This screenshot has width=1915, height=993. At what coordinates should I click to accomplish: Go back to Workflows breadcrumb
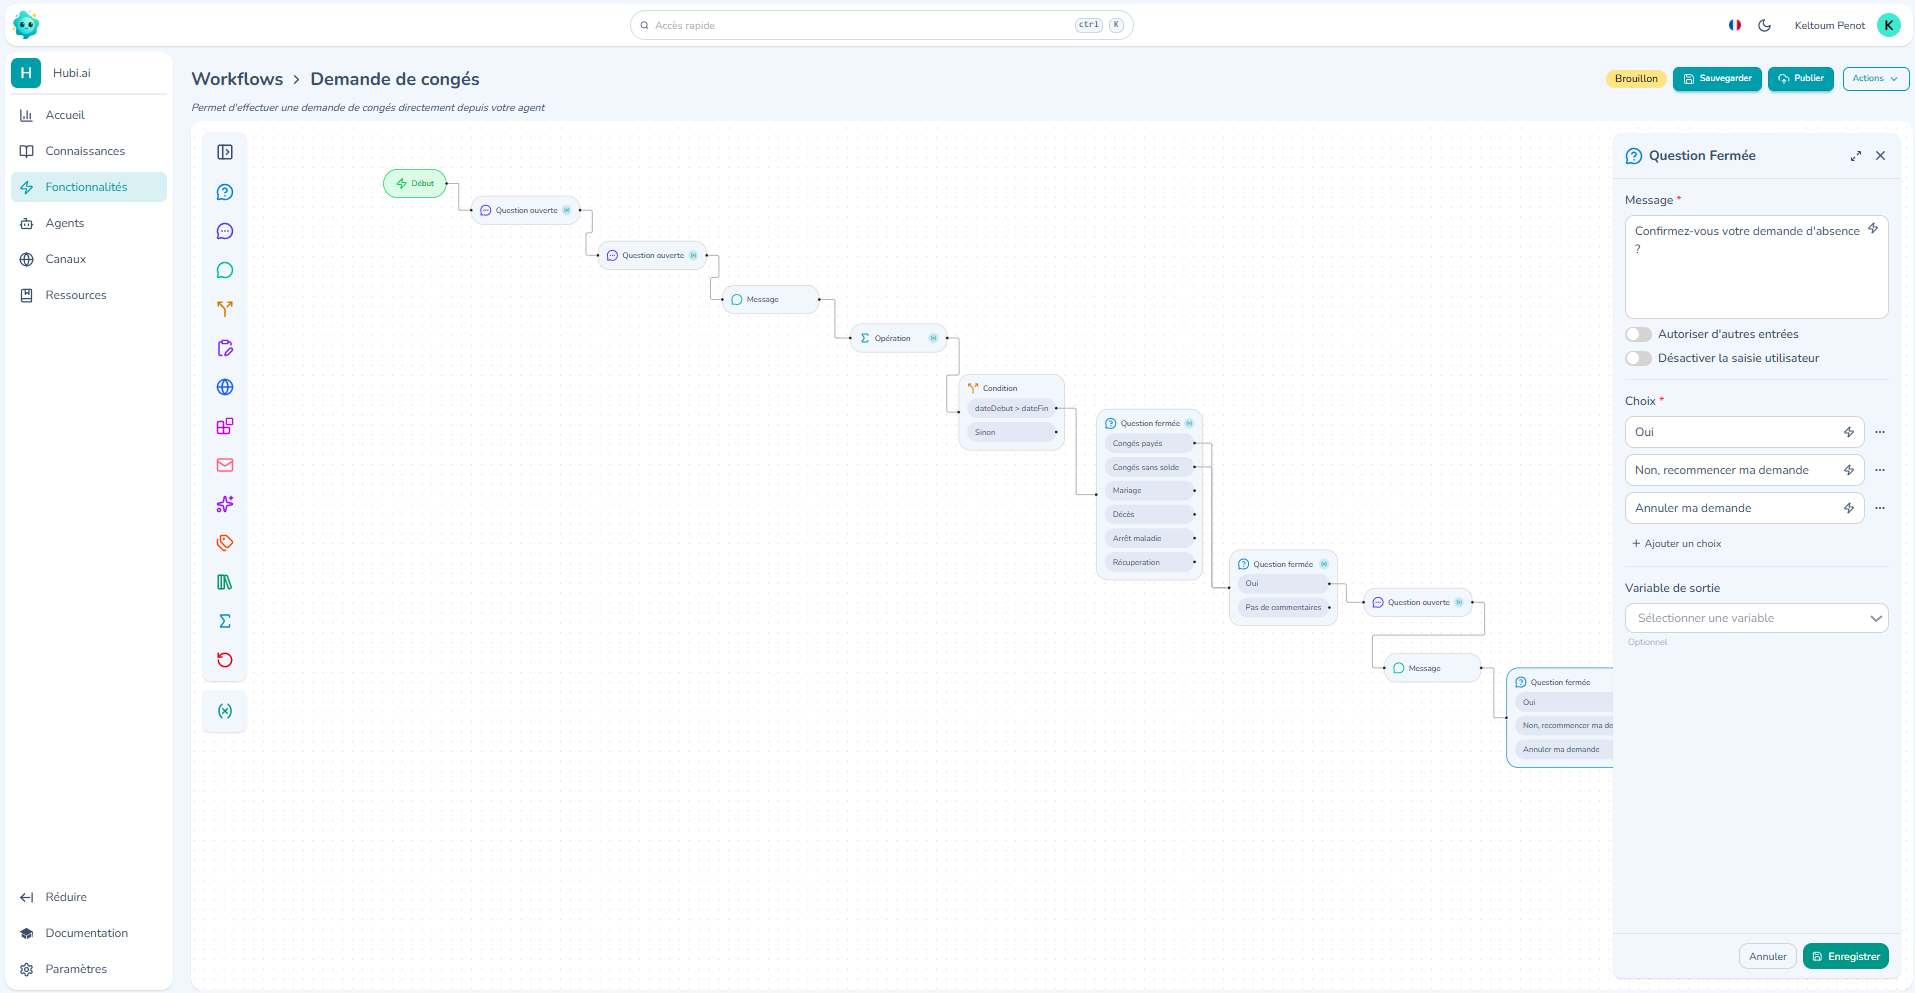(237, 79)
